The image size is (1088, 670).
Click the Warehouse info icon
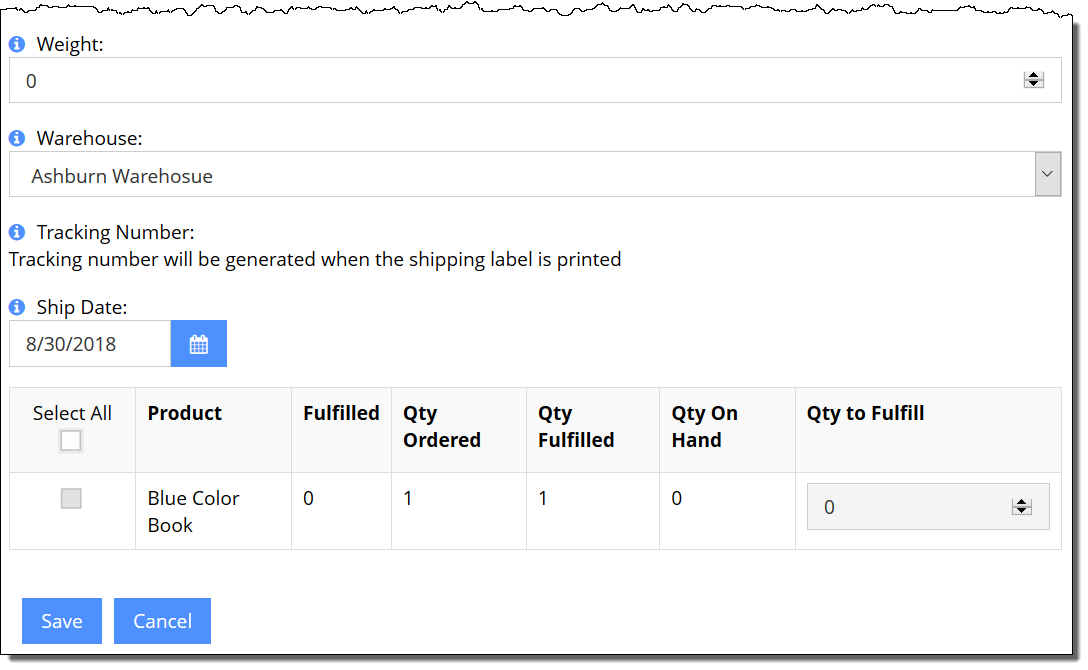pyautogui.click(x=17, y=138)
